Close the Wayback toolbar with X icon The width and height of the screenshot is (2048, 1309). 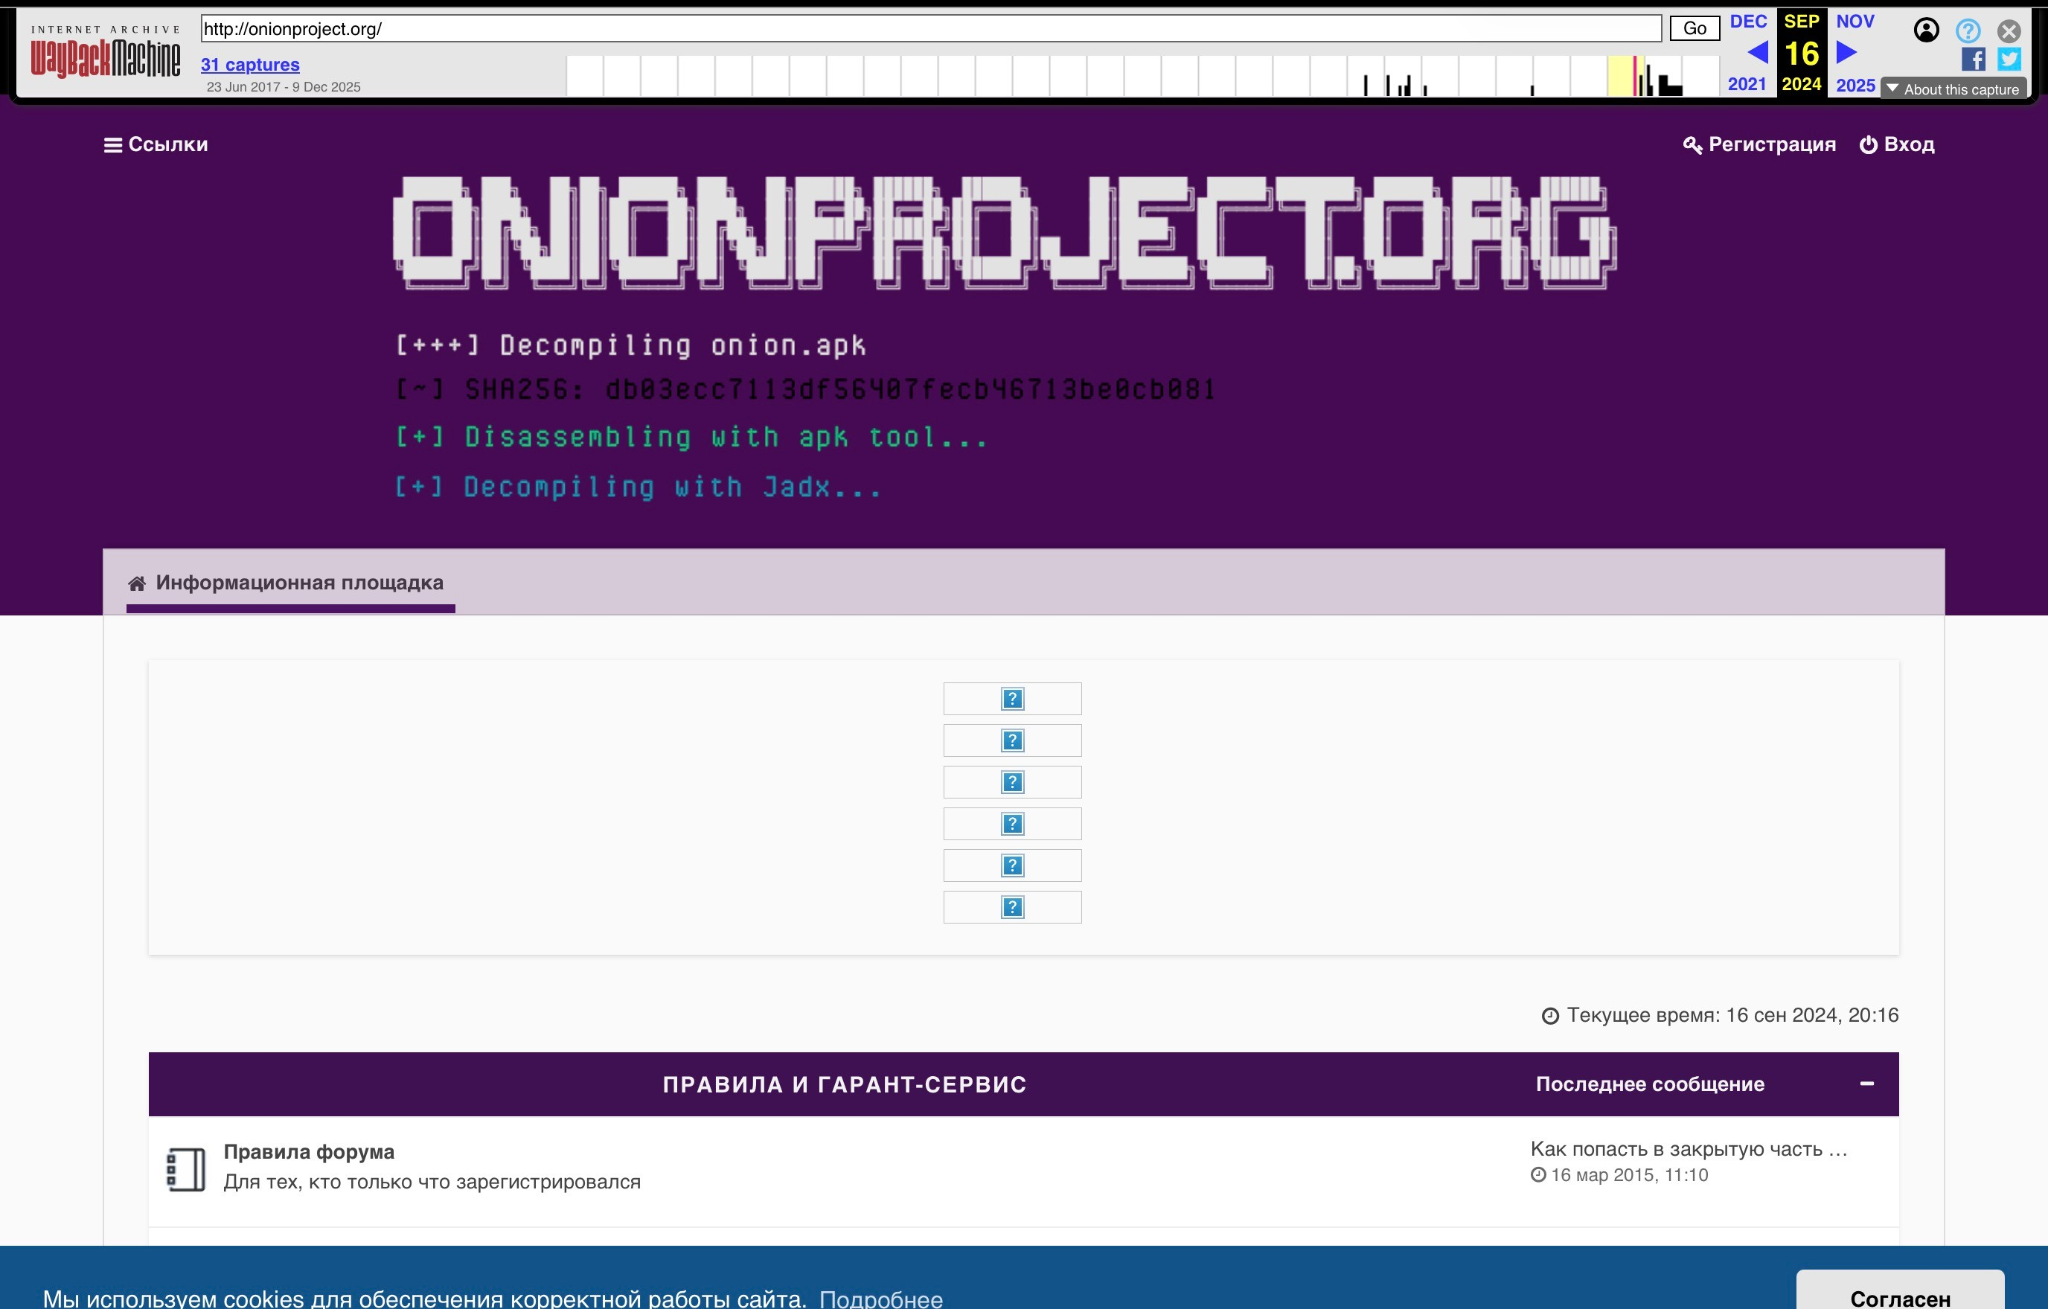[2009, 31]
